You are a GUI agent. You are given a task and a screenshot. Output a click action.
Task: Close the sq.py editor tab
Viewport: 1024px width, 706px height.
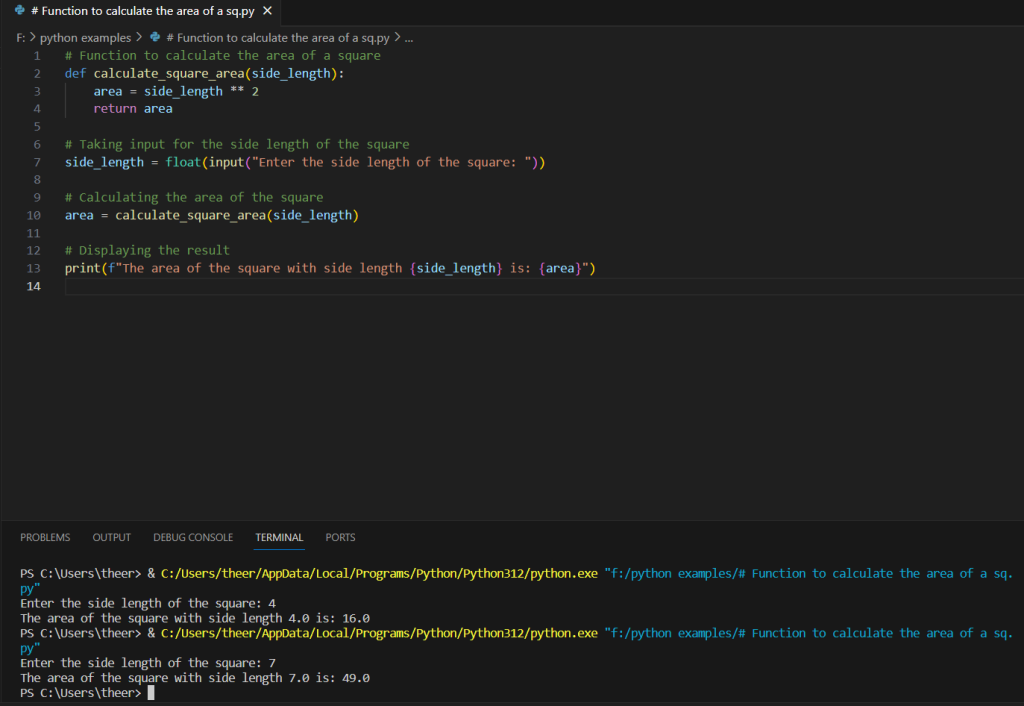[x=267, y=11]
